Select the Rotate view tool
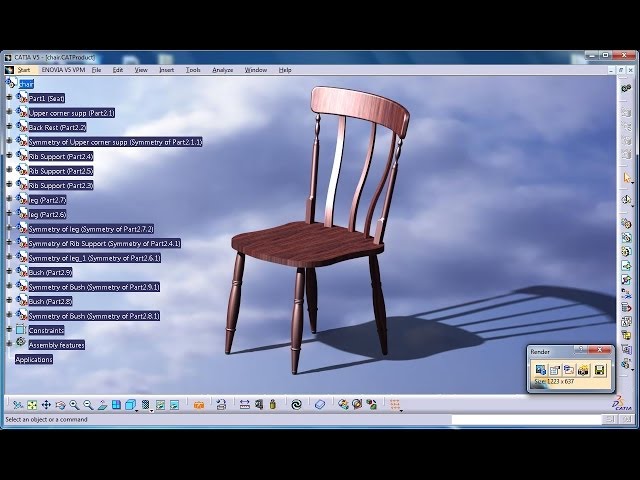 tap(60, 405)
